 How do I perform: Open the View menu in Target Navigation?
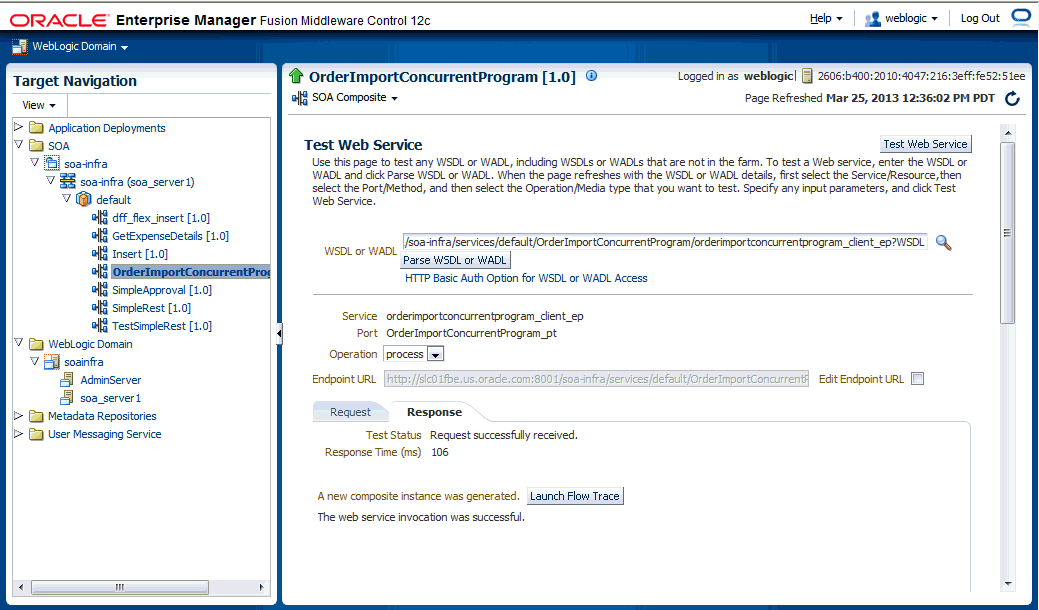coord(39,105)
